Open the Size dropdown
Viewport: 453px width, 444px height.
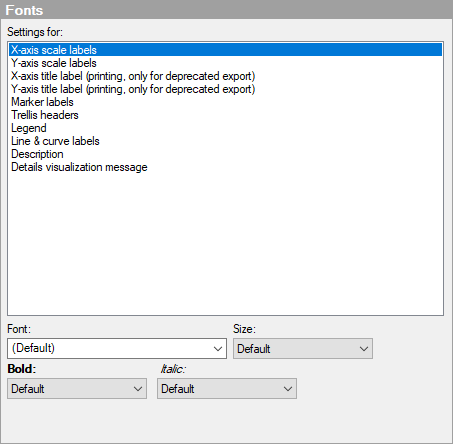pos(303,349)
